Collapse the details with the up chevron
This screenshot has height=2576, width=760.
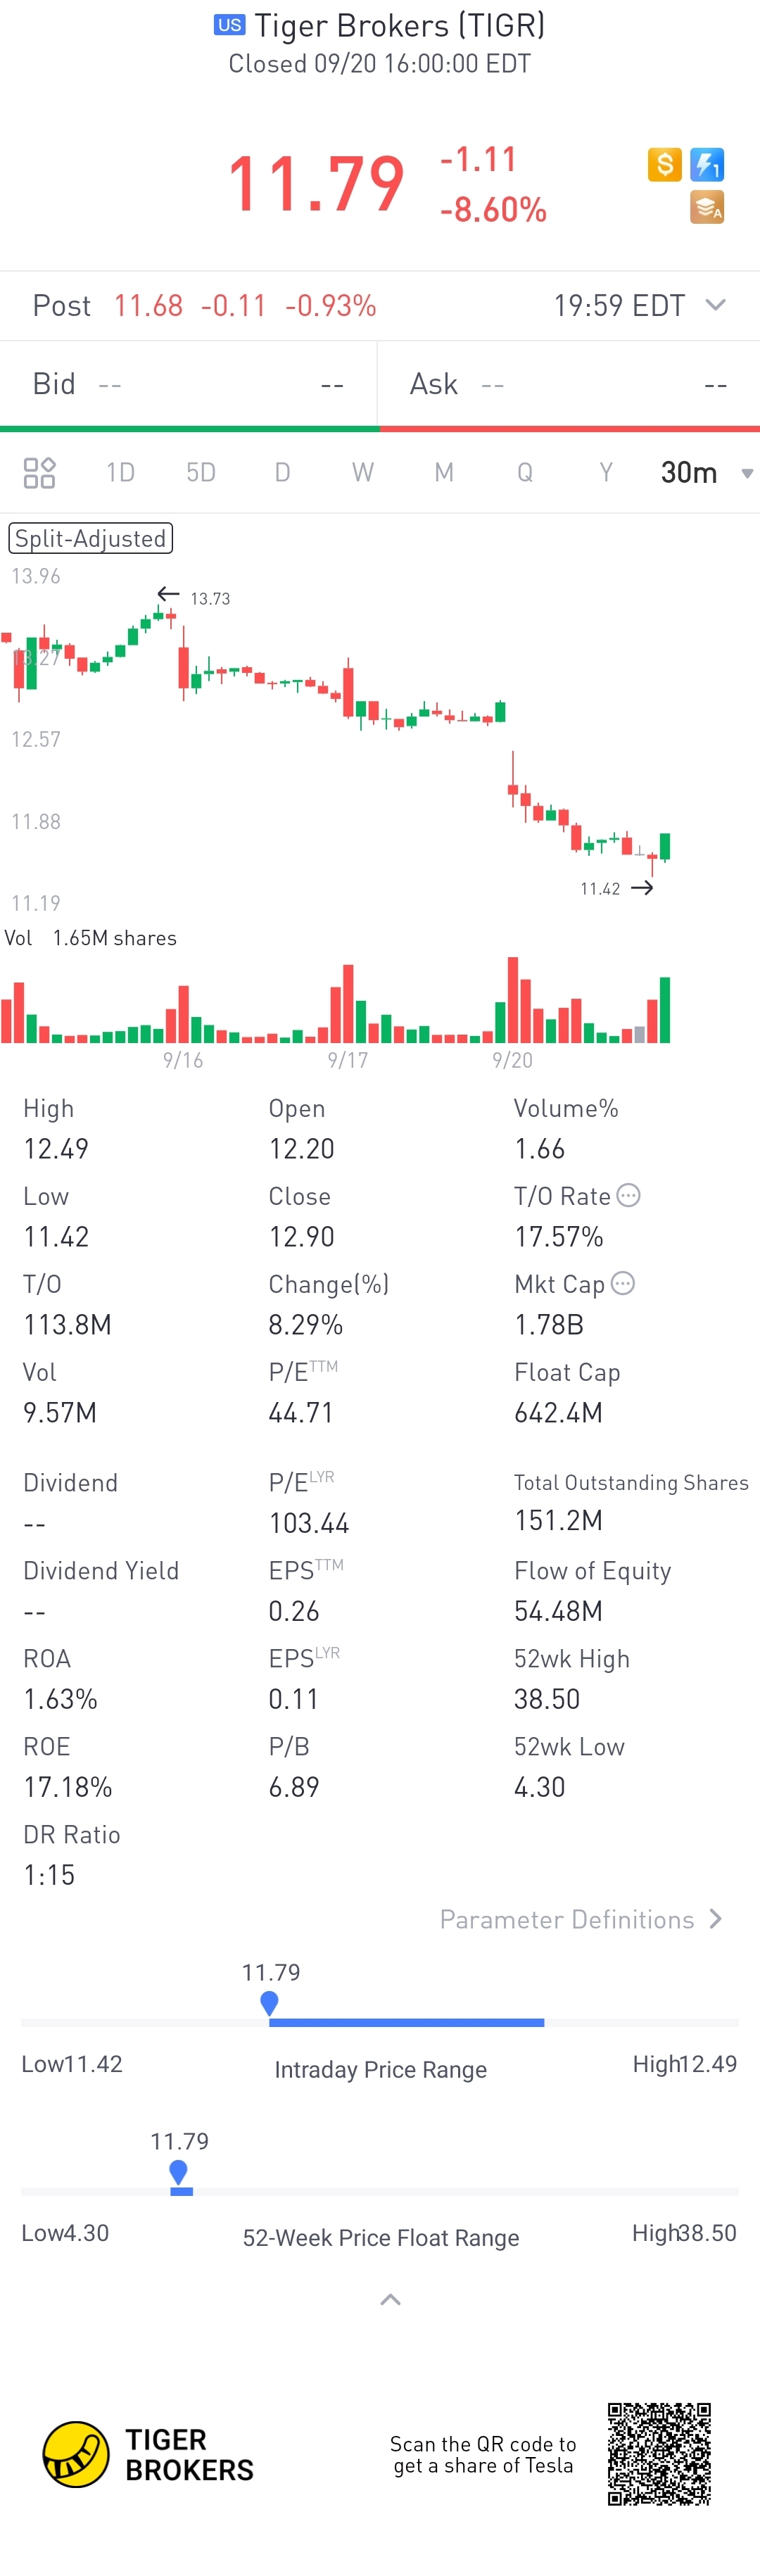391,2300
